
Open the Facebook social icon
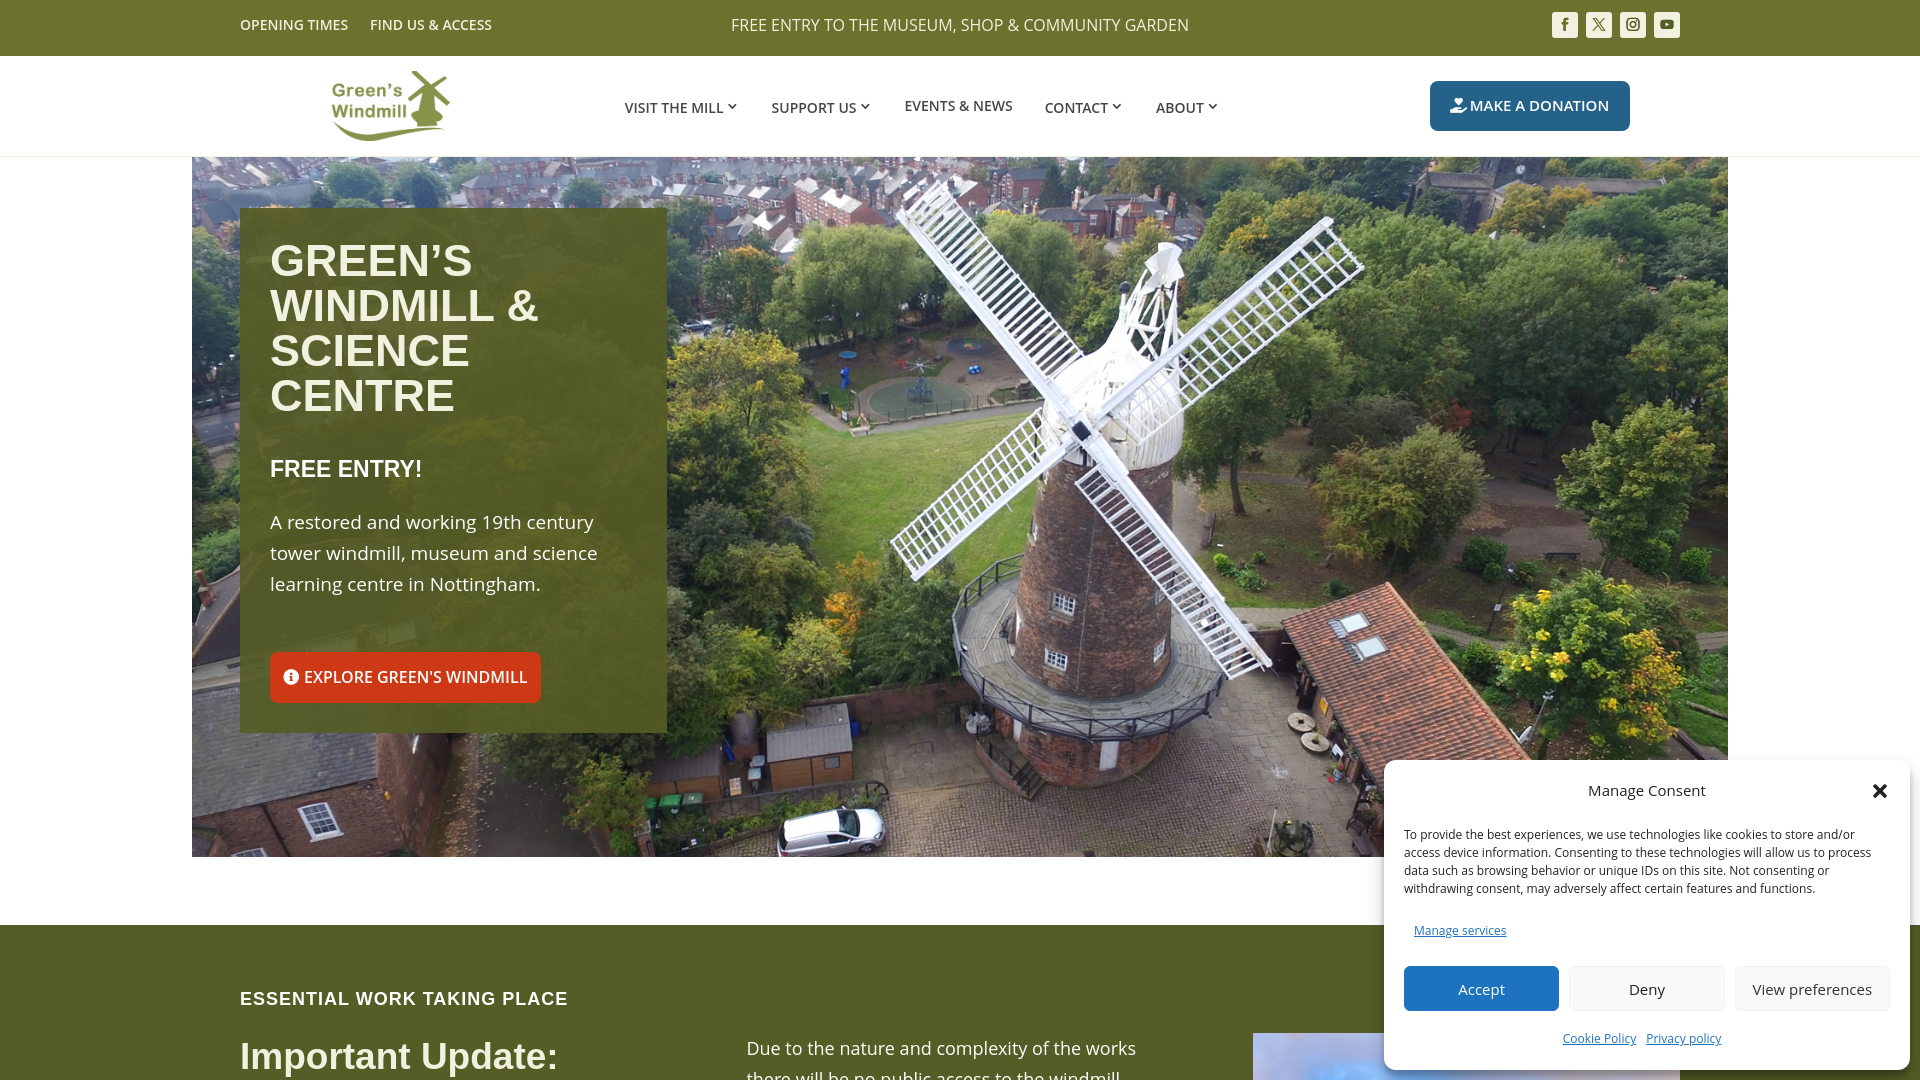point(1565,25)
